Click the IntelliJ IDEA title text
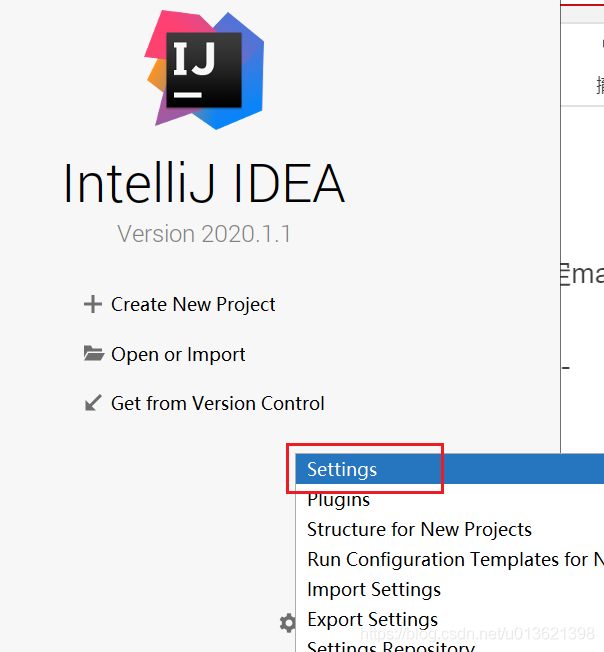The width and height of the screenshot is (604, 652). pyautogui.click(x=204, y=183)
